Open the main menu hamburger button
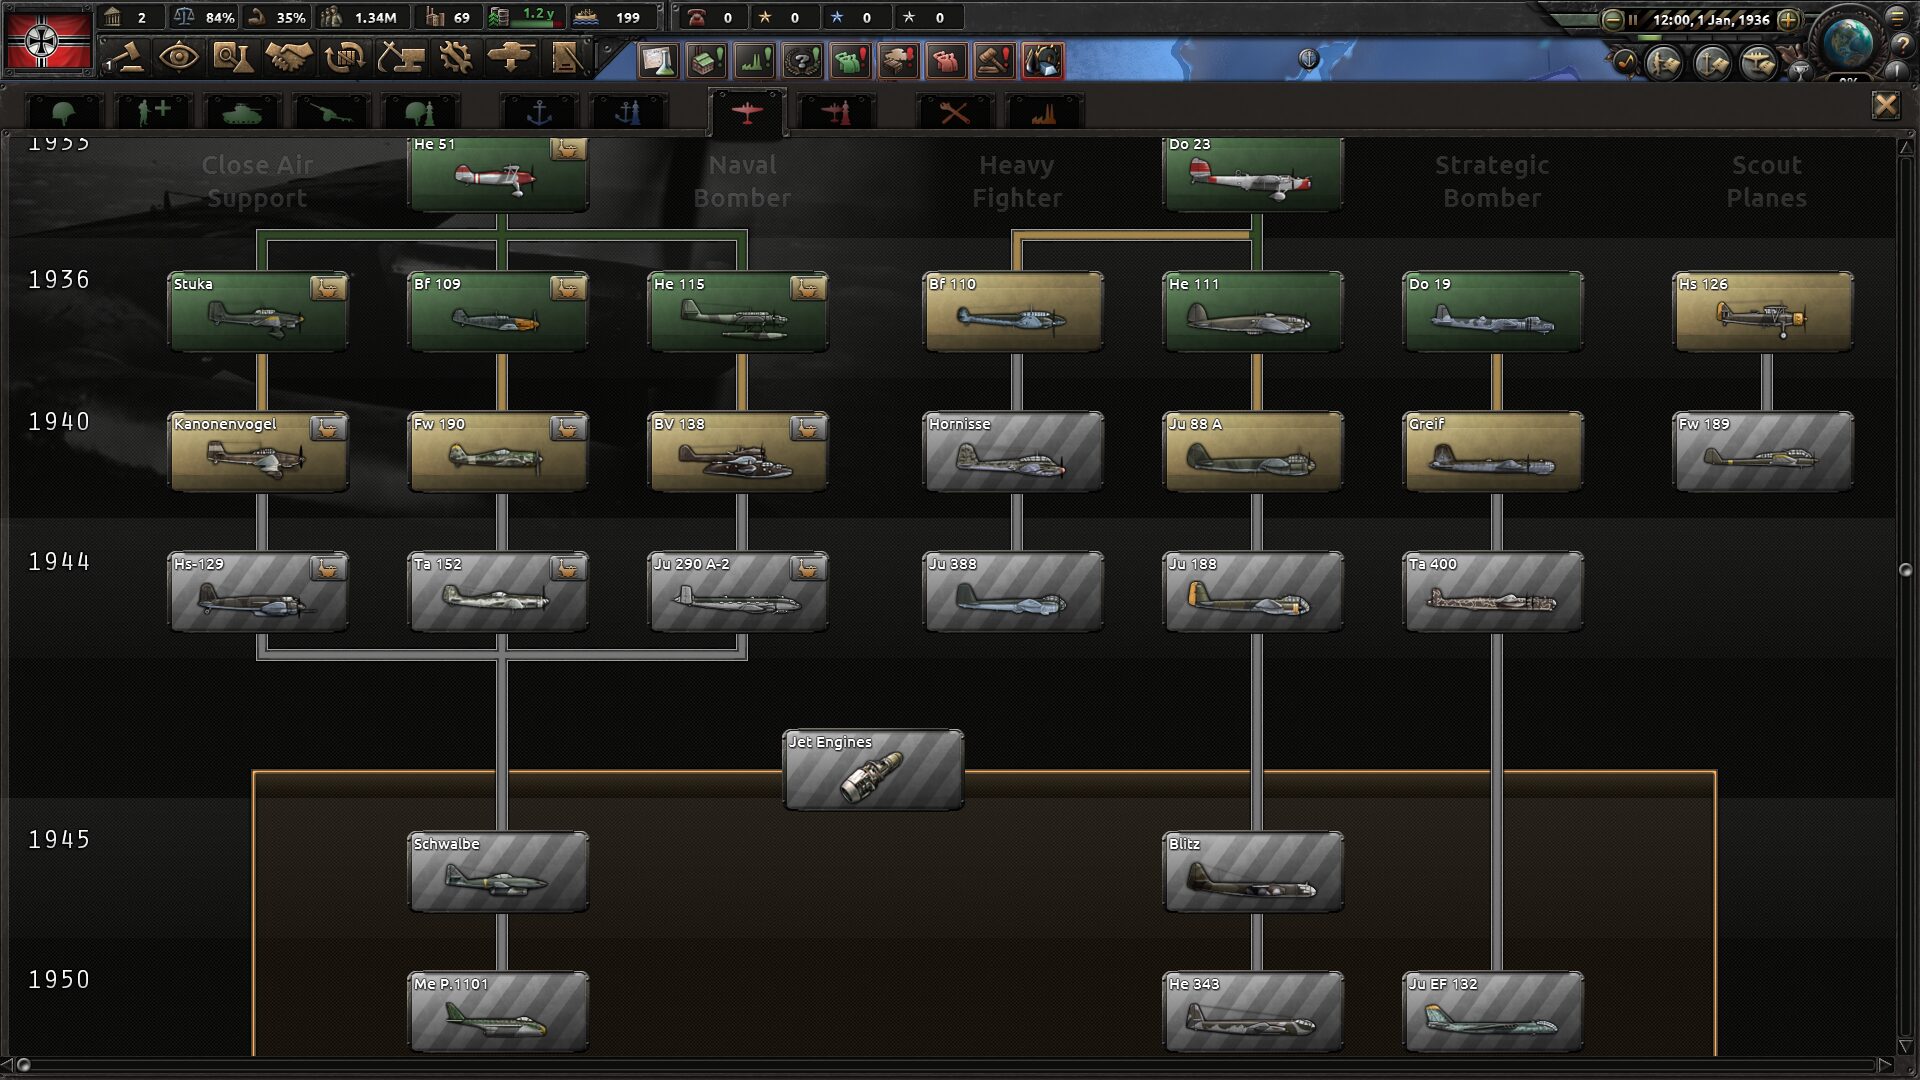Image resolution: width=1920 pixels, height=1080 pixels. click(x=1897, y=17)
